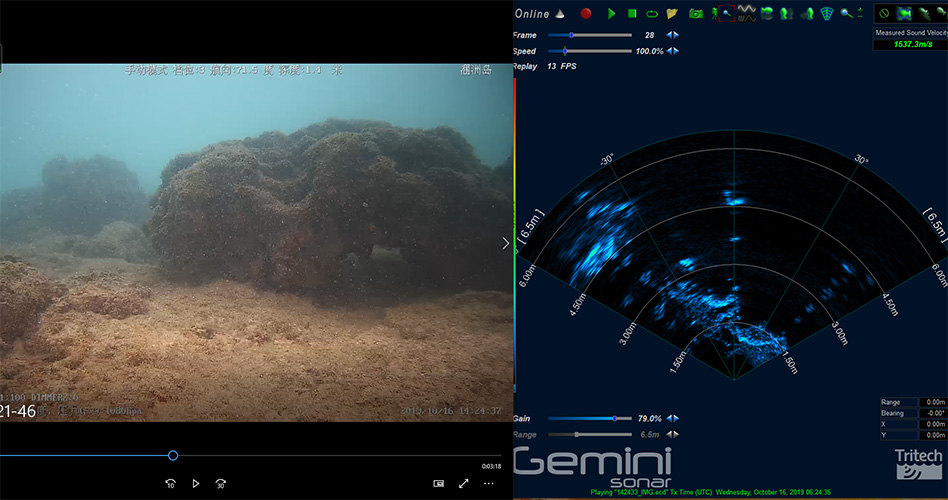Image resolution: width=948 pixels, height=500 pixels.
Task: Increase Speed with right arrow
Action: coord(676,51)
